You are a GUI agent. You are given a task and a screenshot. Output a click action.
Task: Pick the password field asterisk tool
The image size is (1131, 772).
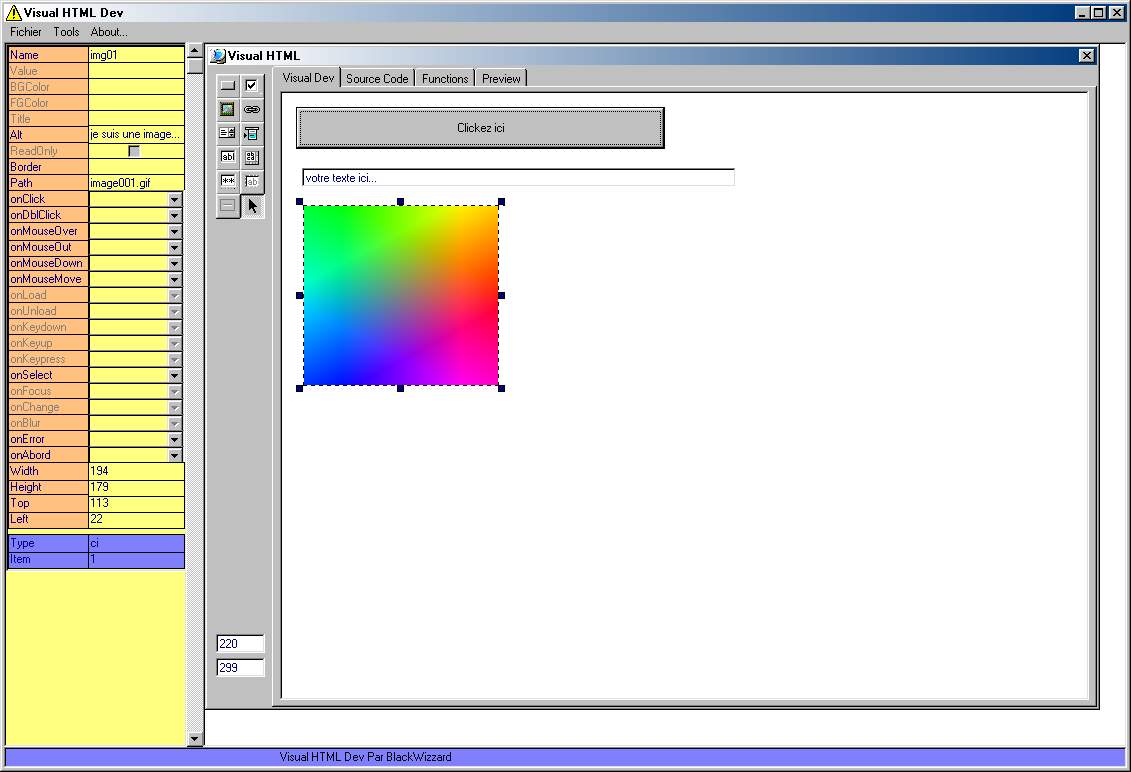[228, 181]
